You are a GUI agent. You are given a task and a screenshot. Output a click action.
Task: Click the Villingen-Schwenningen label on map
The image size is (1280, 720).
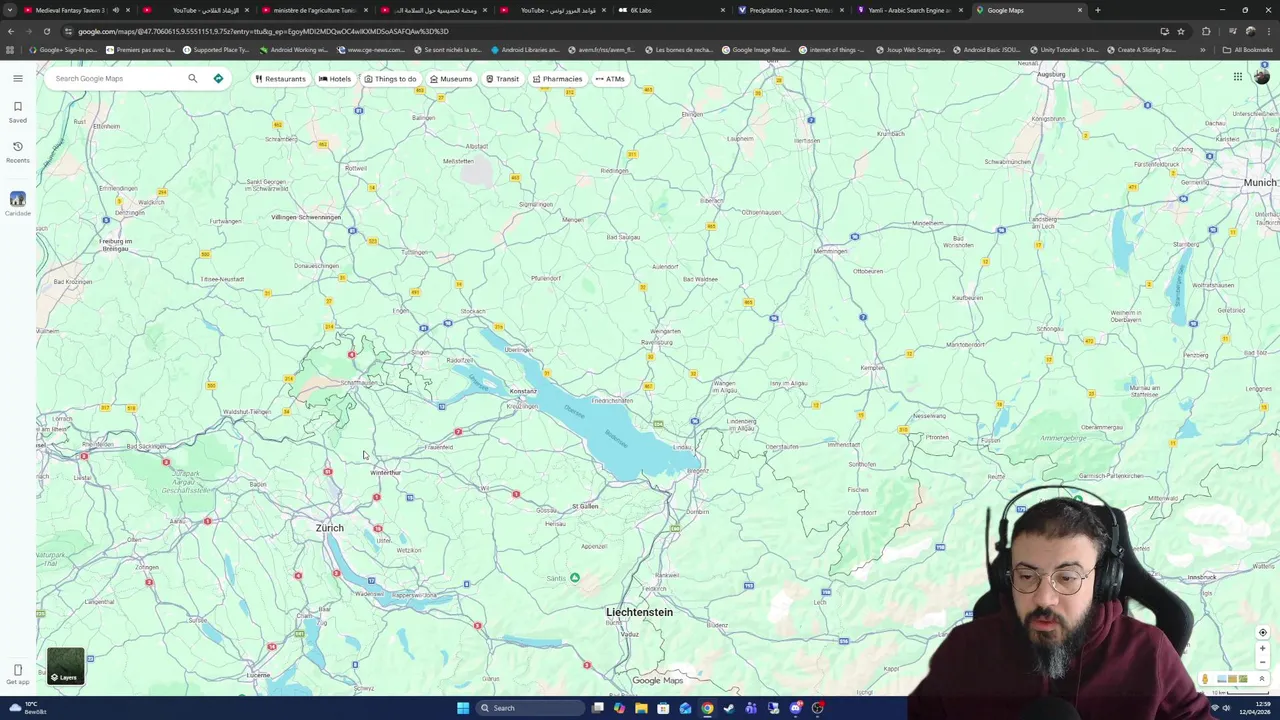point(306,217)
